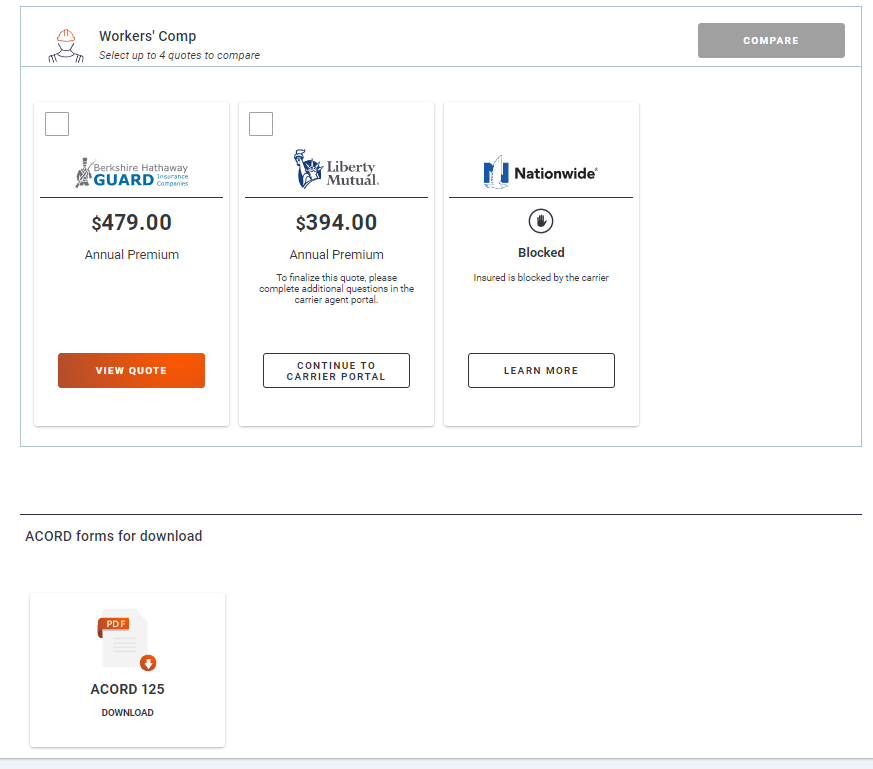Screen dimensions: 873x769
Task: Click the Workers' Comp hard hat icon
Action: click(x=66, y=46)
